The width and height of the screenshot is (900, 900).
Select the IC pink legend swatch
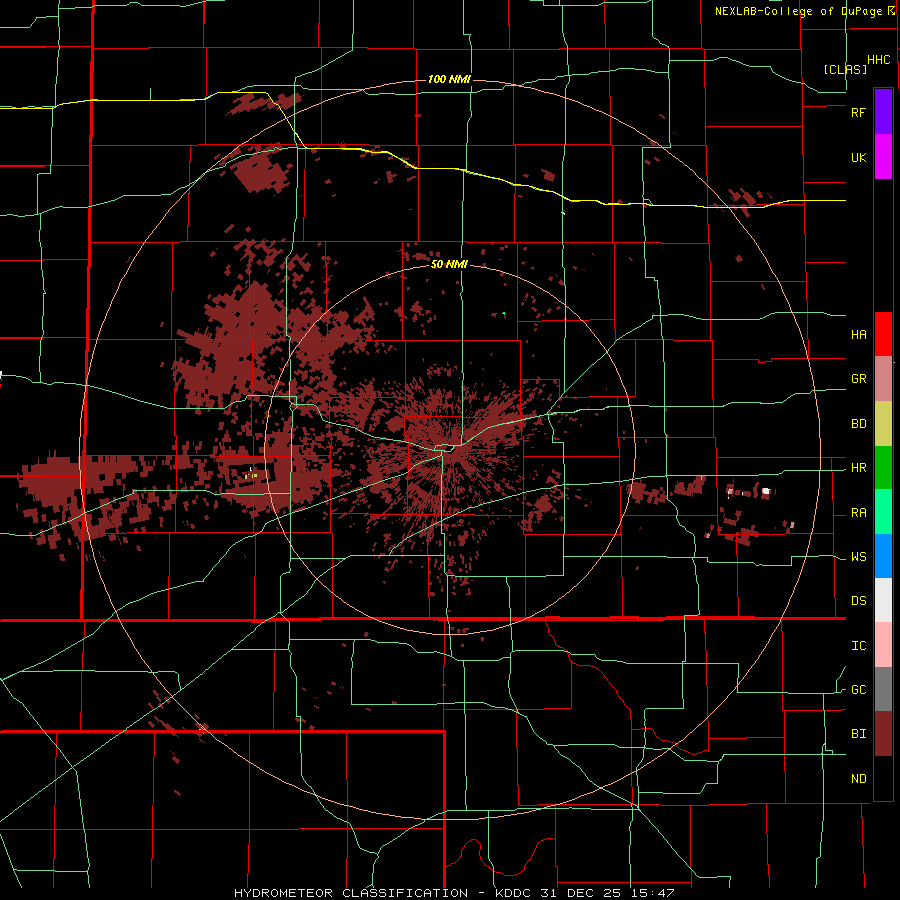tap(883, 645)
